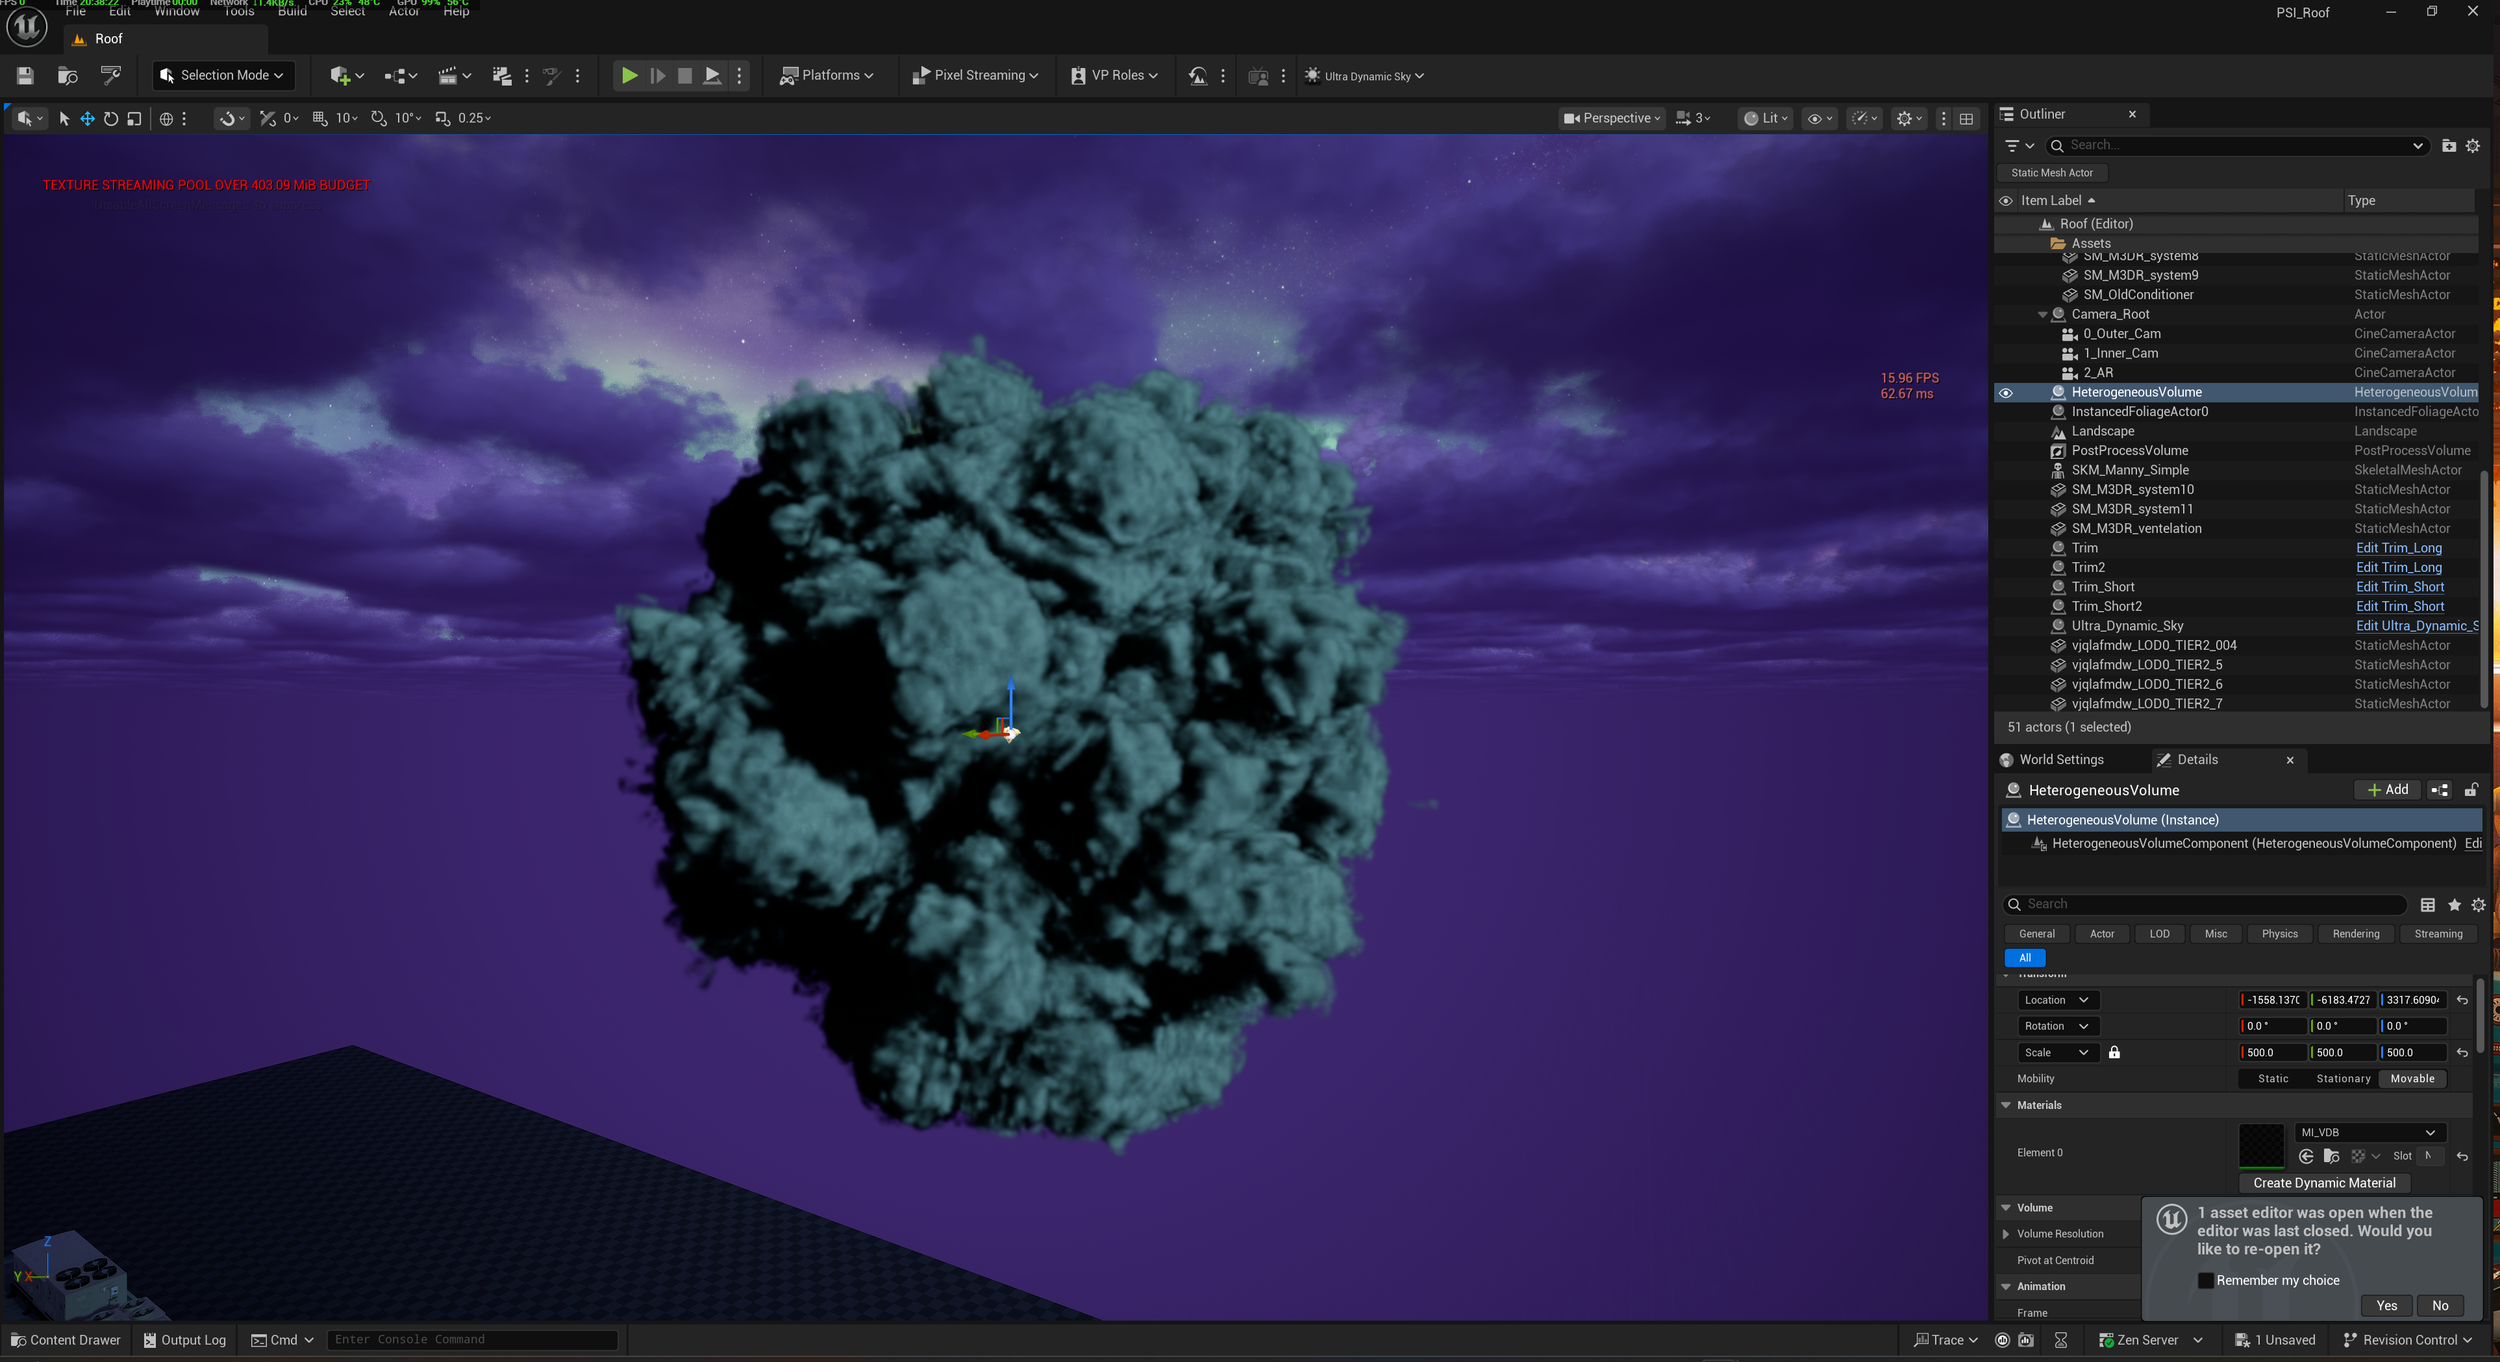Lock the scale ratio padlock
2500x1362 pixels.
coord(2114,1052)
